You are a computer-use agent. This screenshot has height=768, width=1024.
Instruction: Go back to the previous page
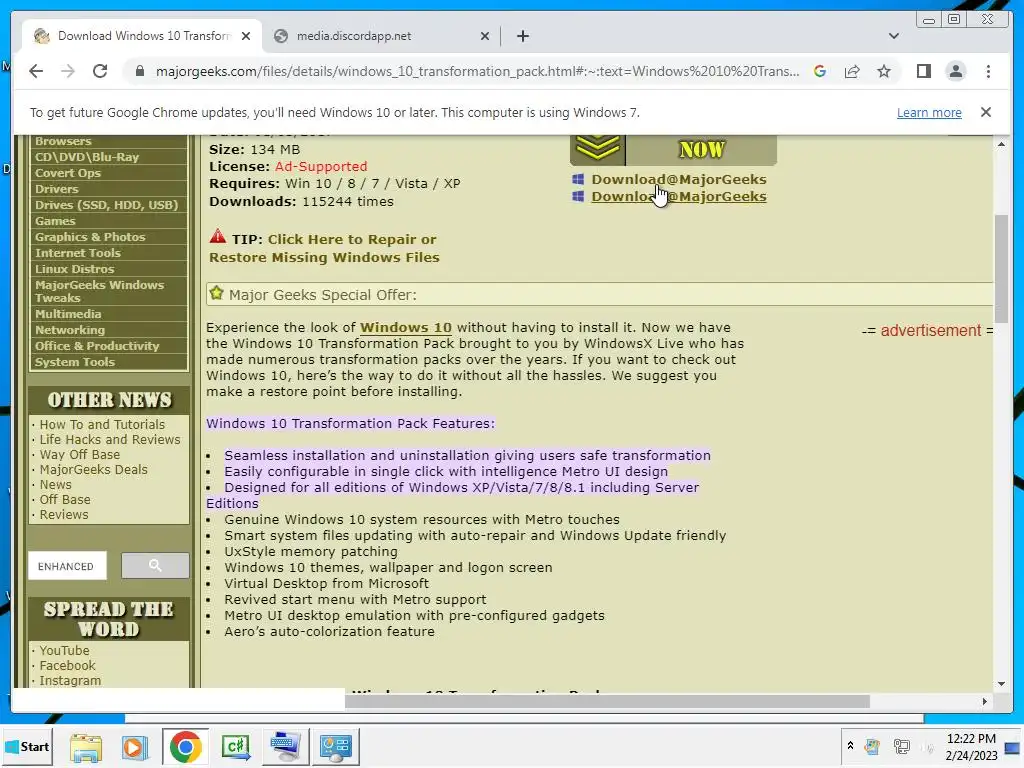pos(36,71)
